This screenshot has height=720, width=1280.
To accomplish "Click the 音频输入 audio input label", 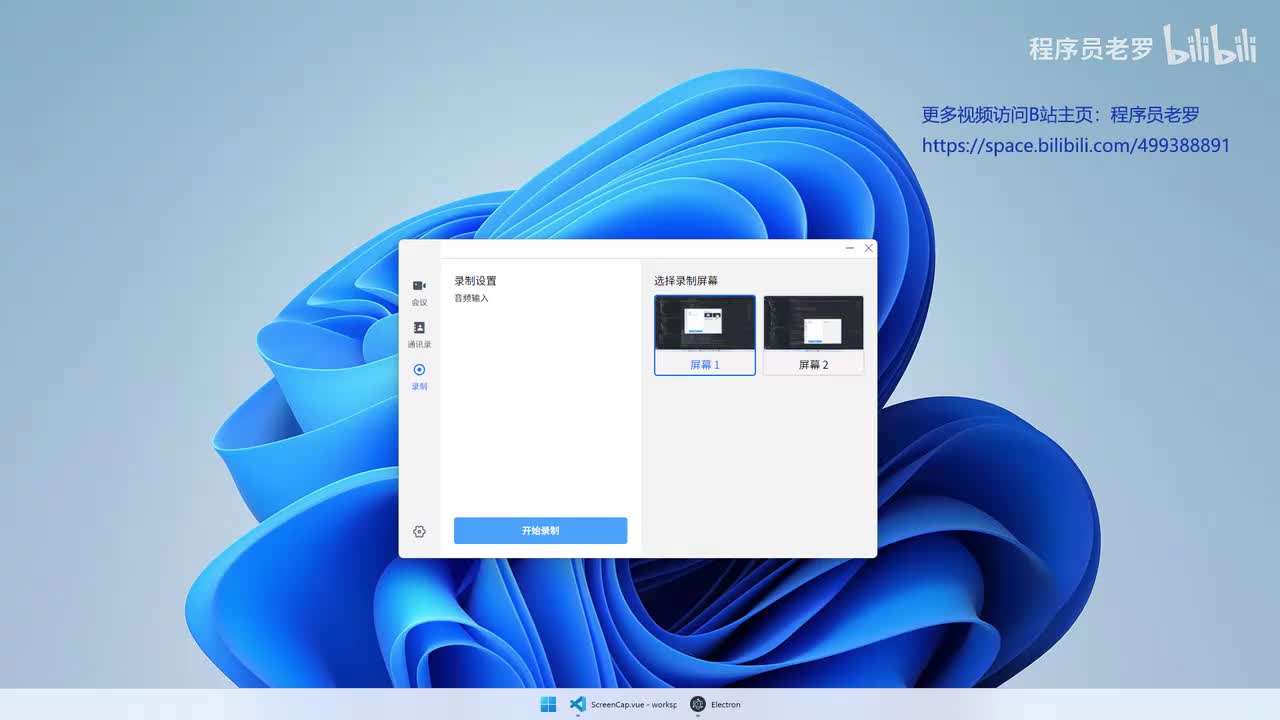I will coord(472,298).
